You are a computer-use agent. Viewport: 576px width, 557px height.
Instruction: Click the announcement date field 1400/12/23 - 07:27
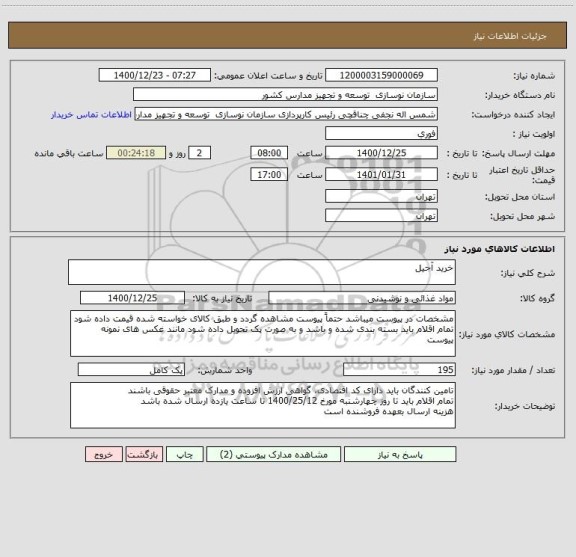coord(155,75)
